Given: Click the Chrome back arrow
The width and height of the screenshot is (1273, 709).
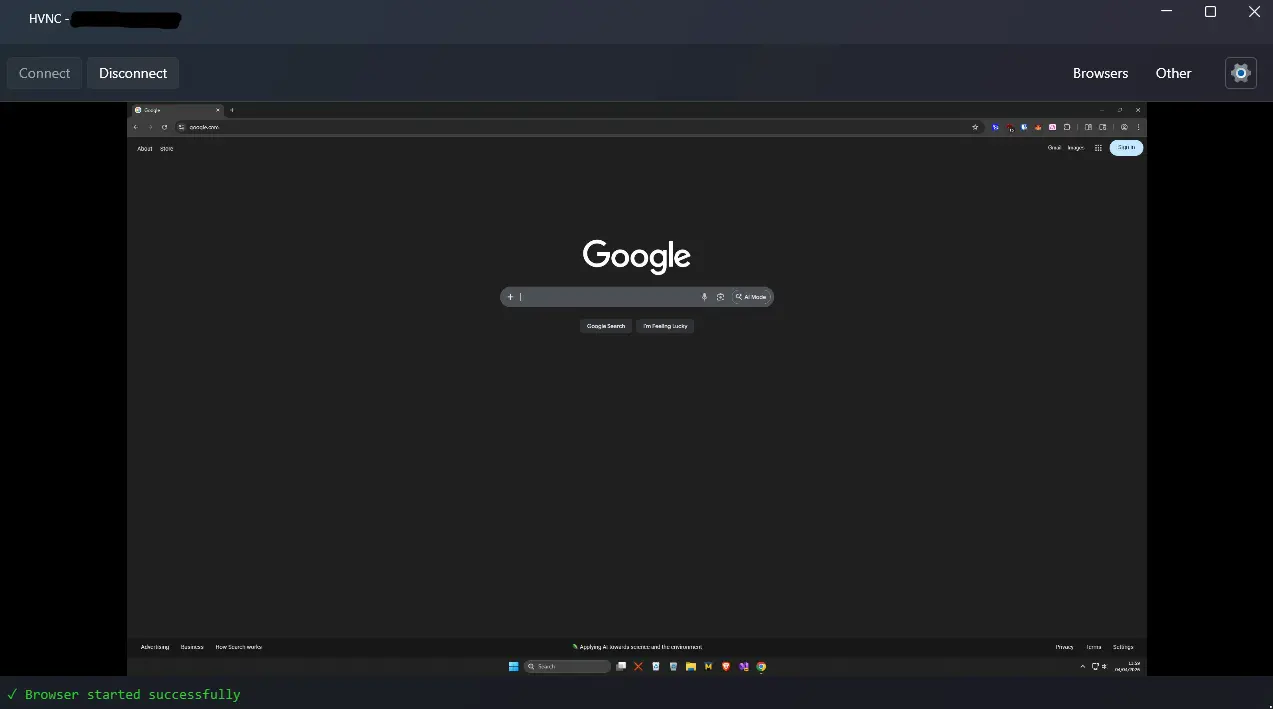Looking at the screenshot, I should [x=136, y=127].
